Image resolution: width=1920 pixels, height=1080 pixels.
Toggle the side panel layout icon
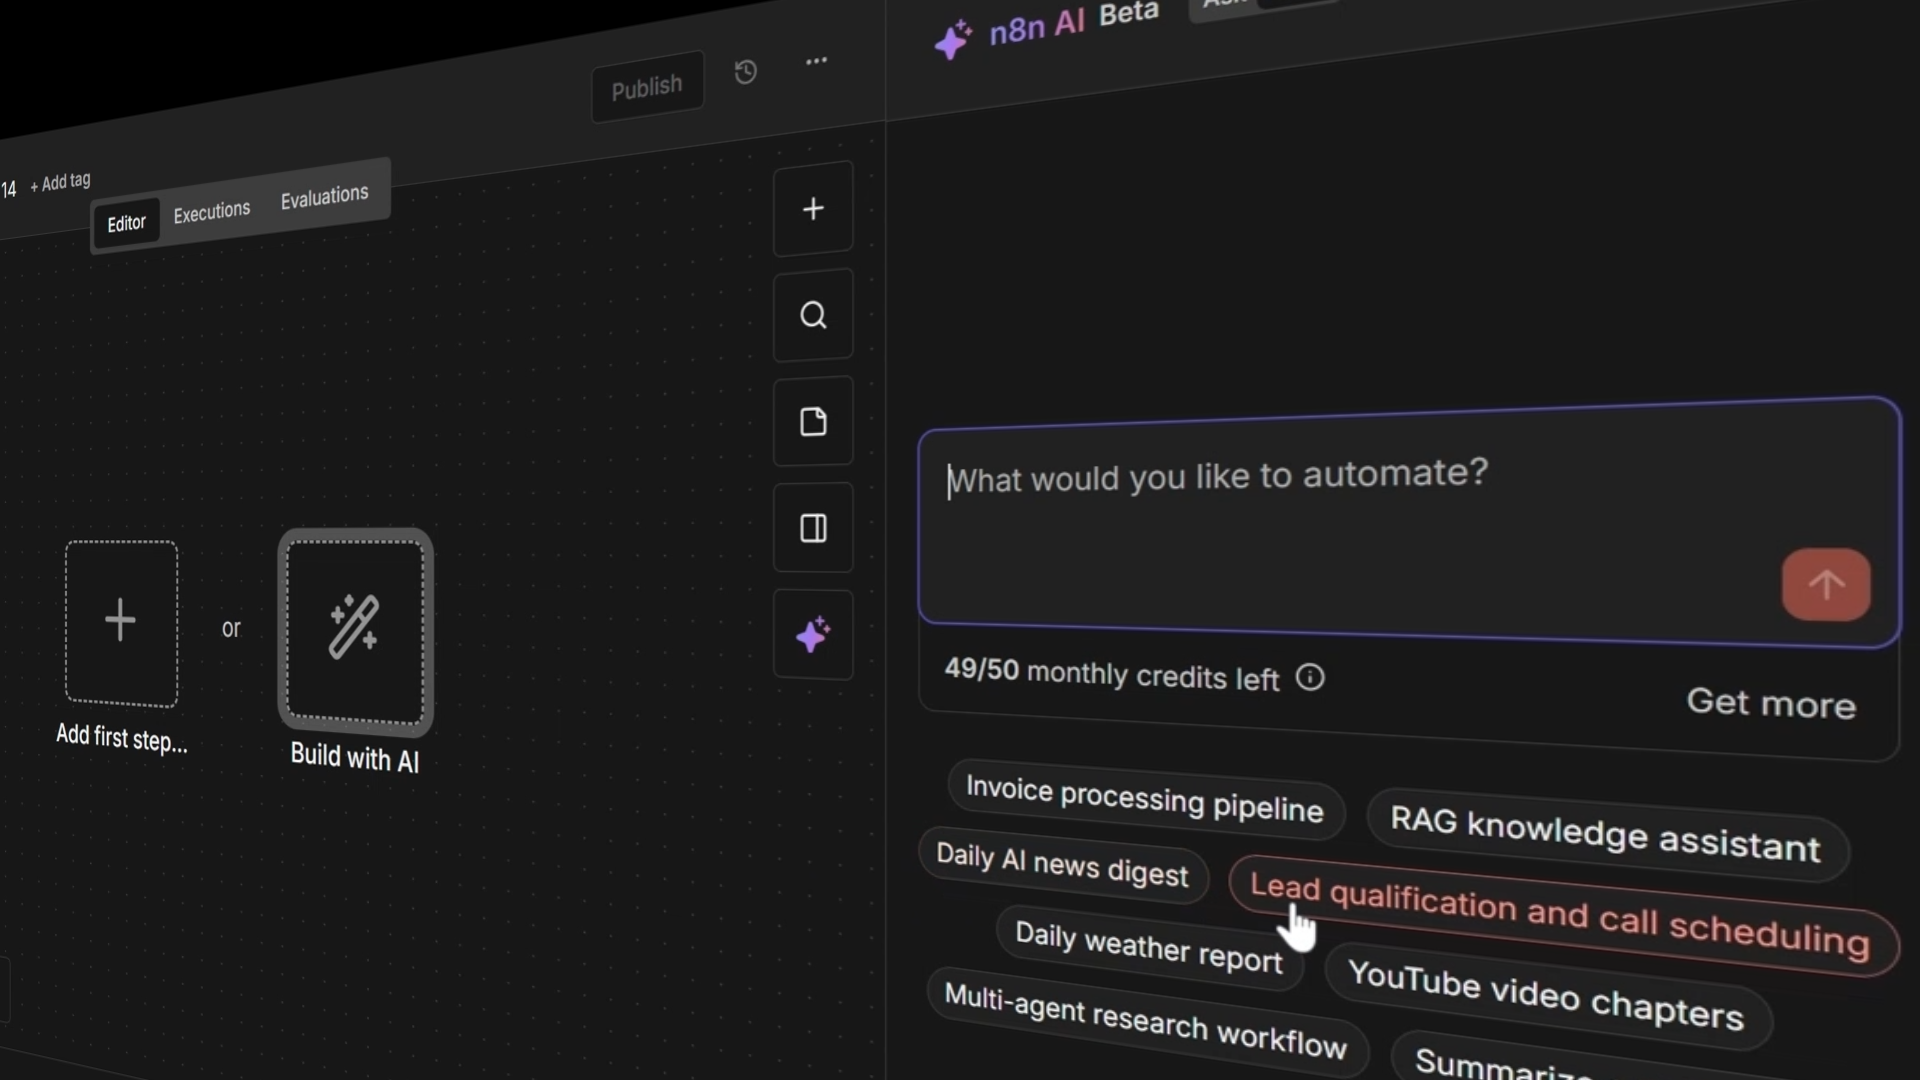pos(813,528)
